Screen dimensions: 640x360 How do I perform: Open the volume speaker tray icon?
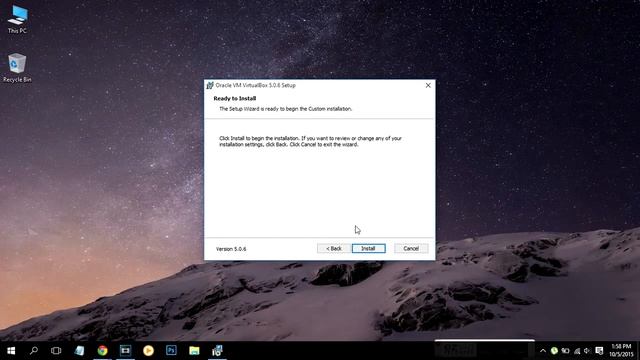(x=587, y=351)
